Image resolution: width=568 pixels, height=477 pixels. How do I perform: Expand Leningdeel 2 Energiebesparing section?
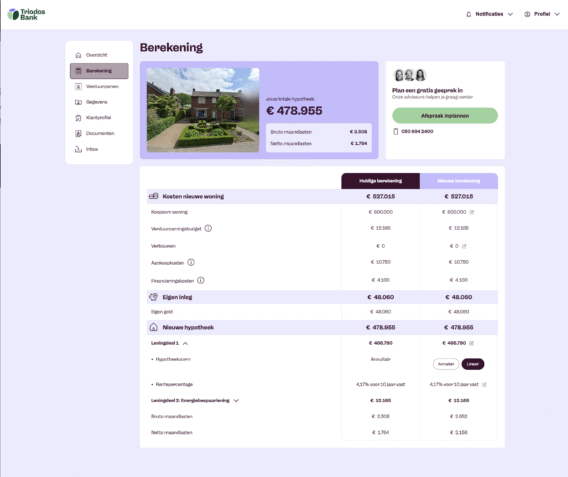(x=236, y=401)
